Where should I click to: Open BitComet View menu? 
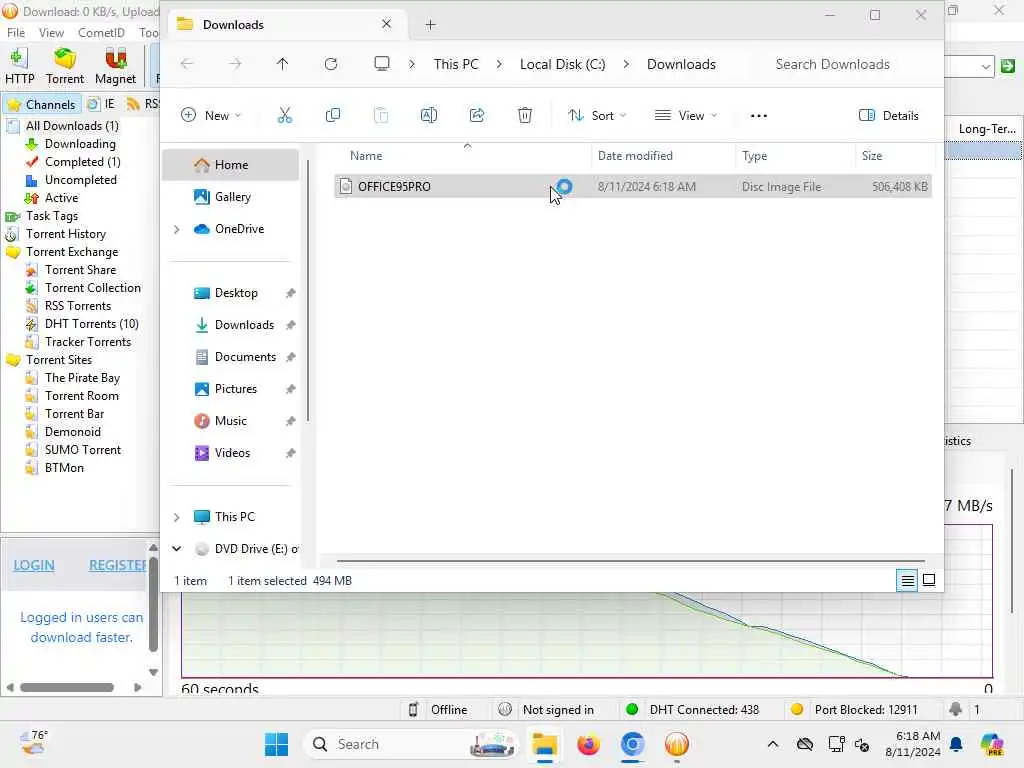click(51, 33)
